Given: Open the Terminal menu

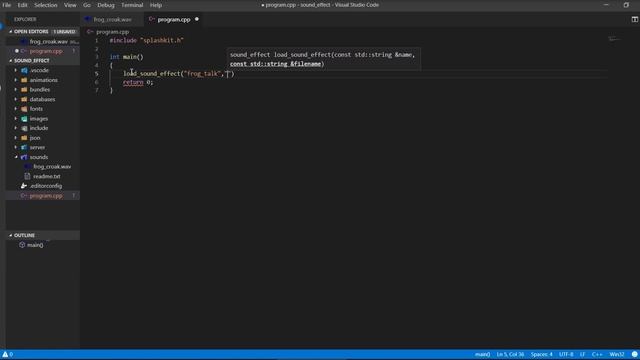Looking at the screenshot, I should coord(132,5).
